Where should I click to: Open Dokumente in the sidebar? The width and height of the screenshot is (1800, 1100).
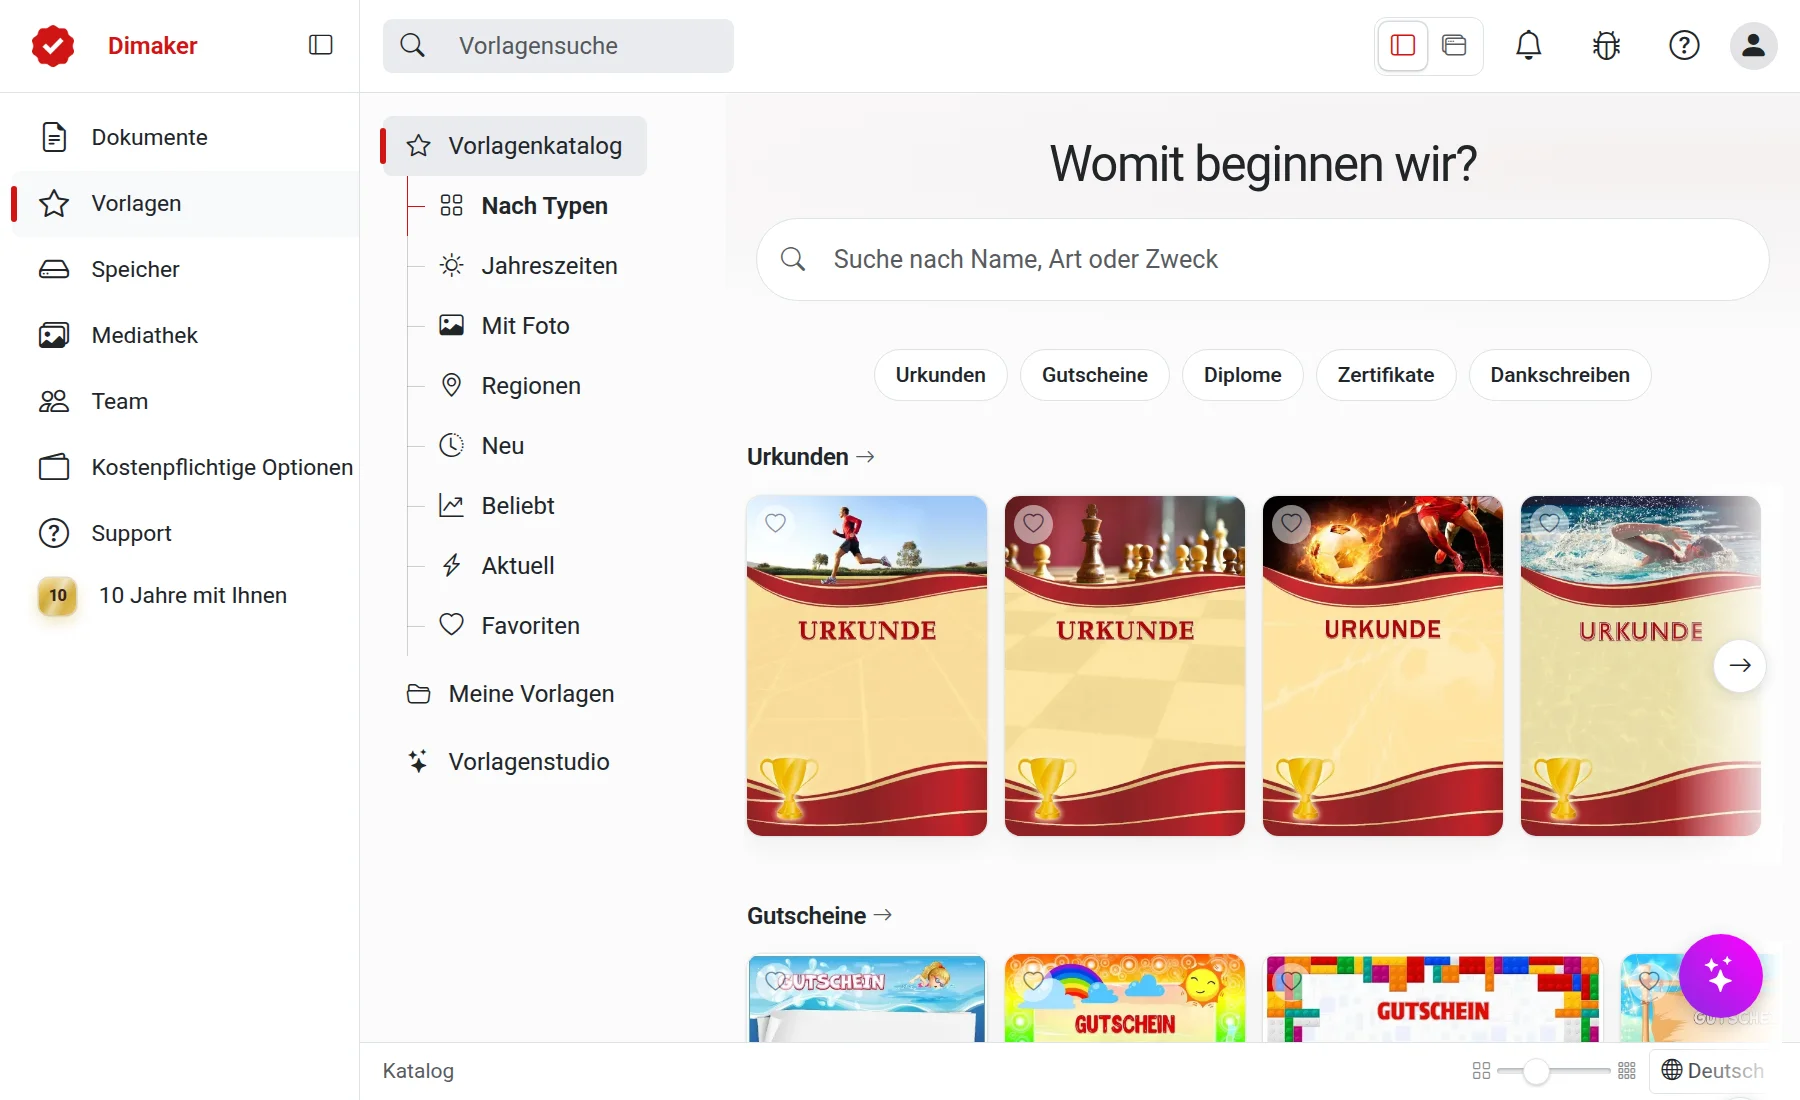click(184, 137)
